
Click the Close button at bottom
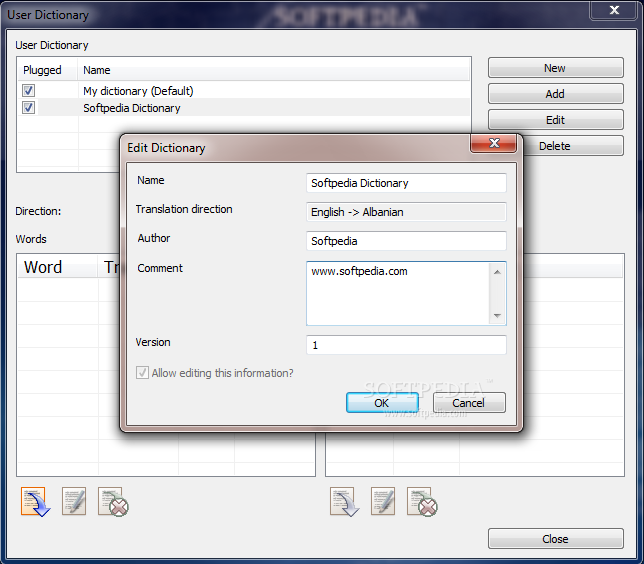coord(555,539)
